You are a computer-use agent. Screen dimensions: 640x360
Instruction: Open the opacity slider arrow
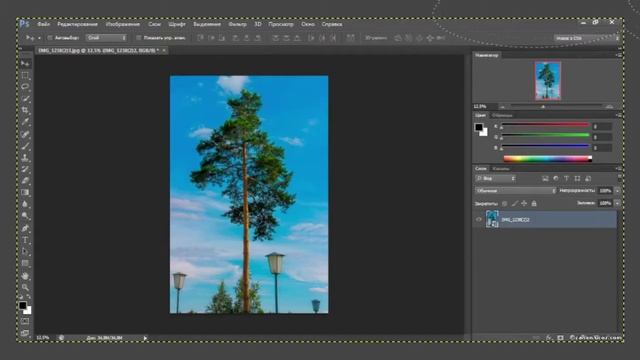point(618,191)
